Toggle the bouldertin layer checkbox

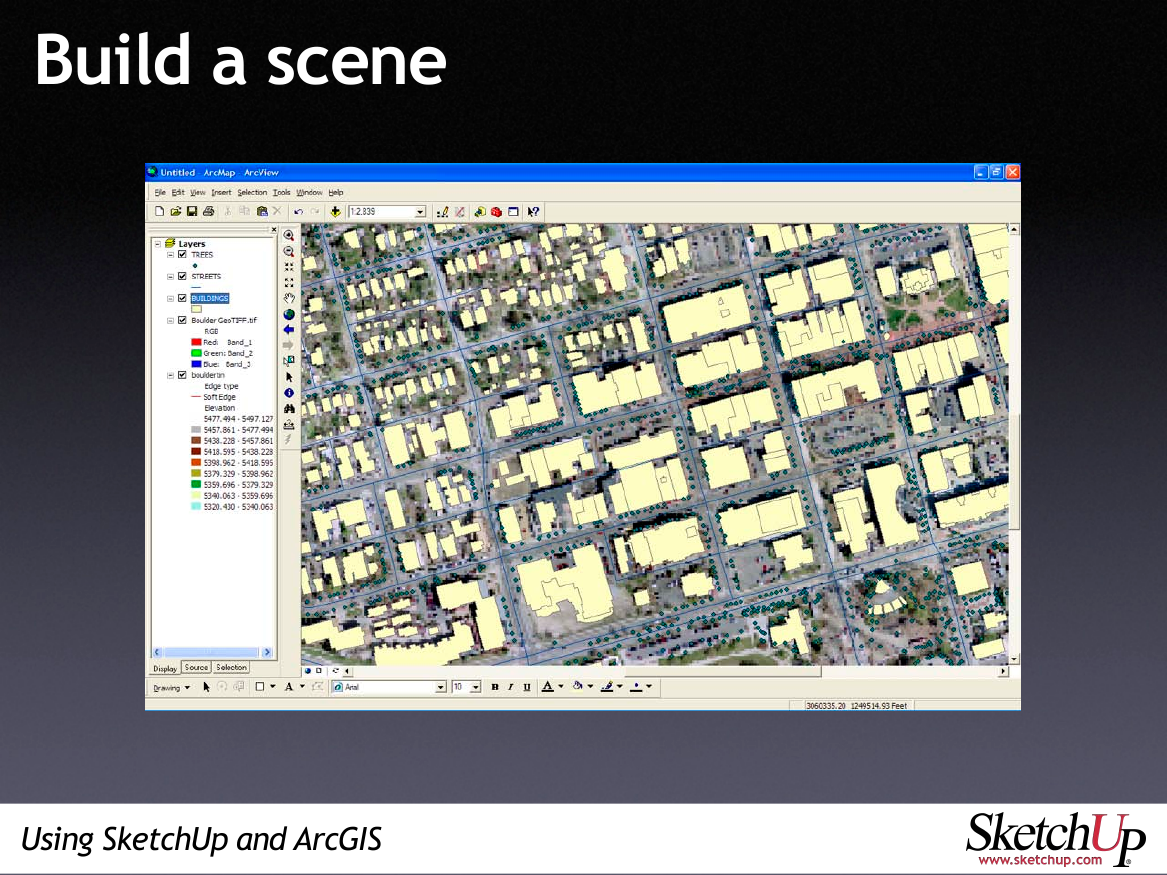[x=182, y=375]
